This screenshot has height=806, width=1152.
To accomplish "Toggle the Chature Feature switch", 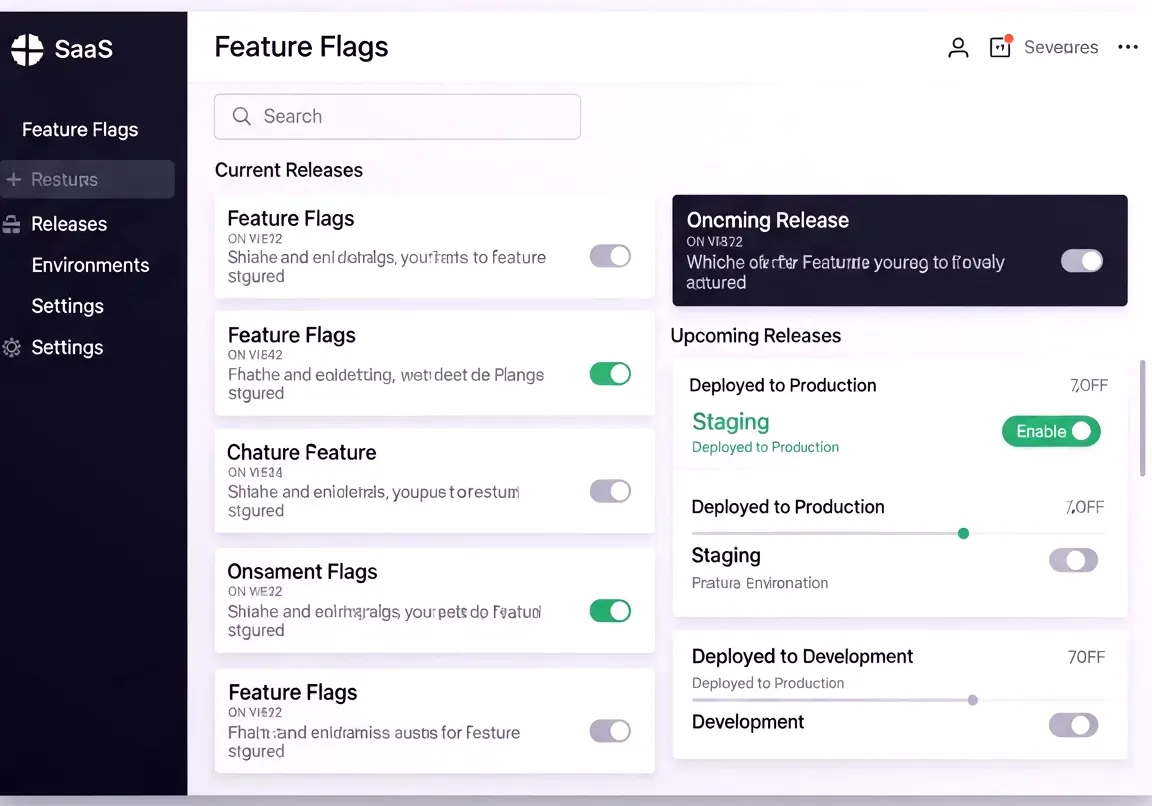I will point(611,491).
